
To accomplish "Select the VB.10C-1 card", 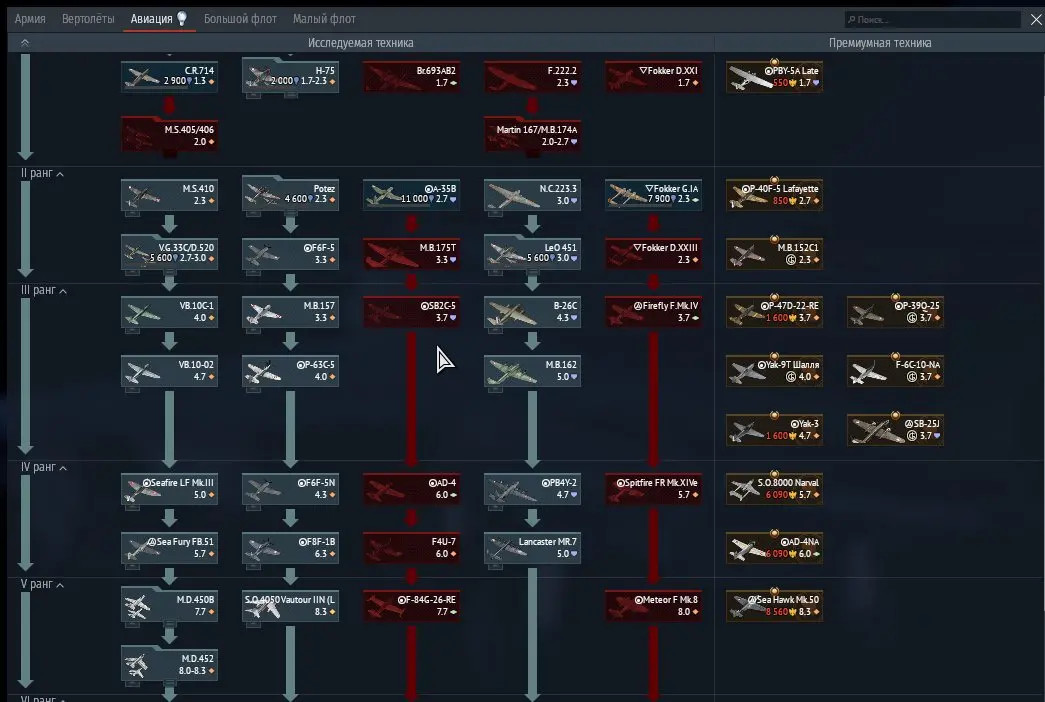I will pyautogui.click(x=169, y=311).
